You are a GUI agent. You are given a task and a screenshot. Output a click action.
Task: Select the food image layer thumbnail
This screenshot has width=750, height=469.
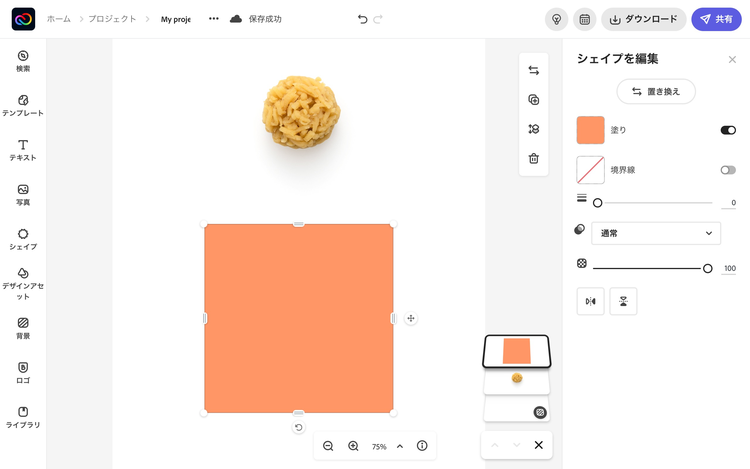click(x=517, y=382)
